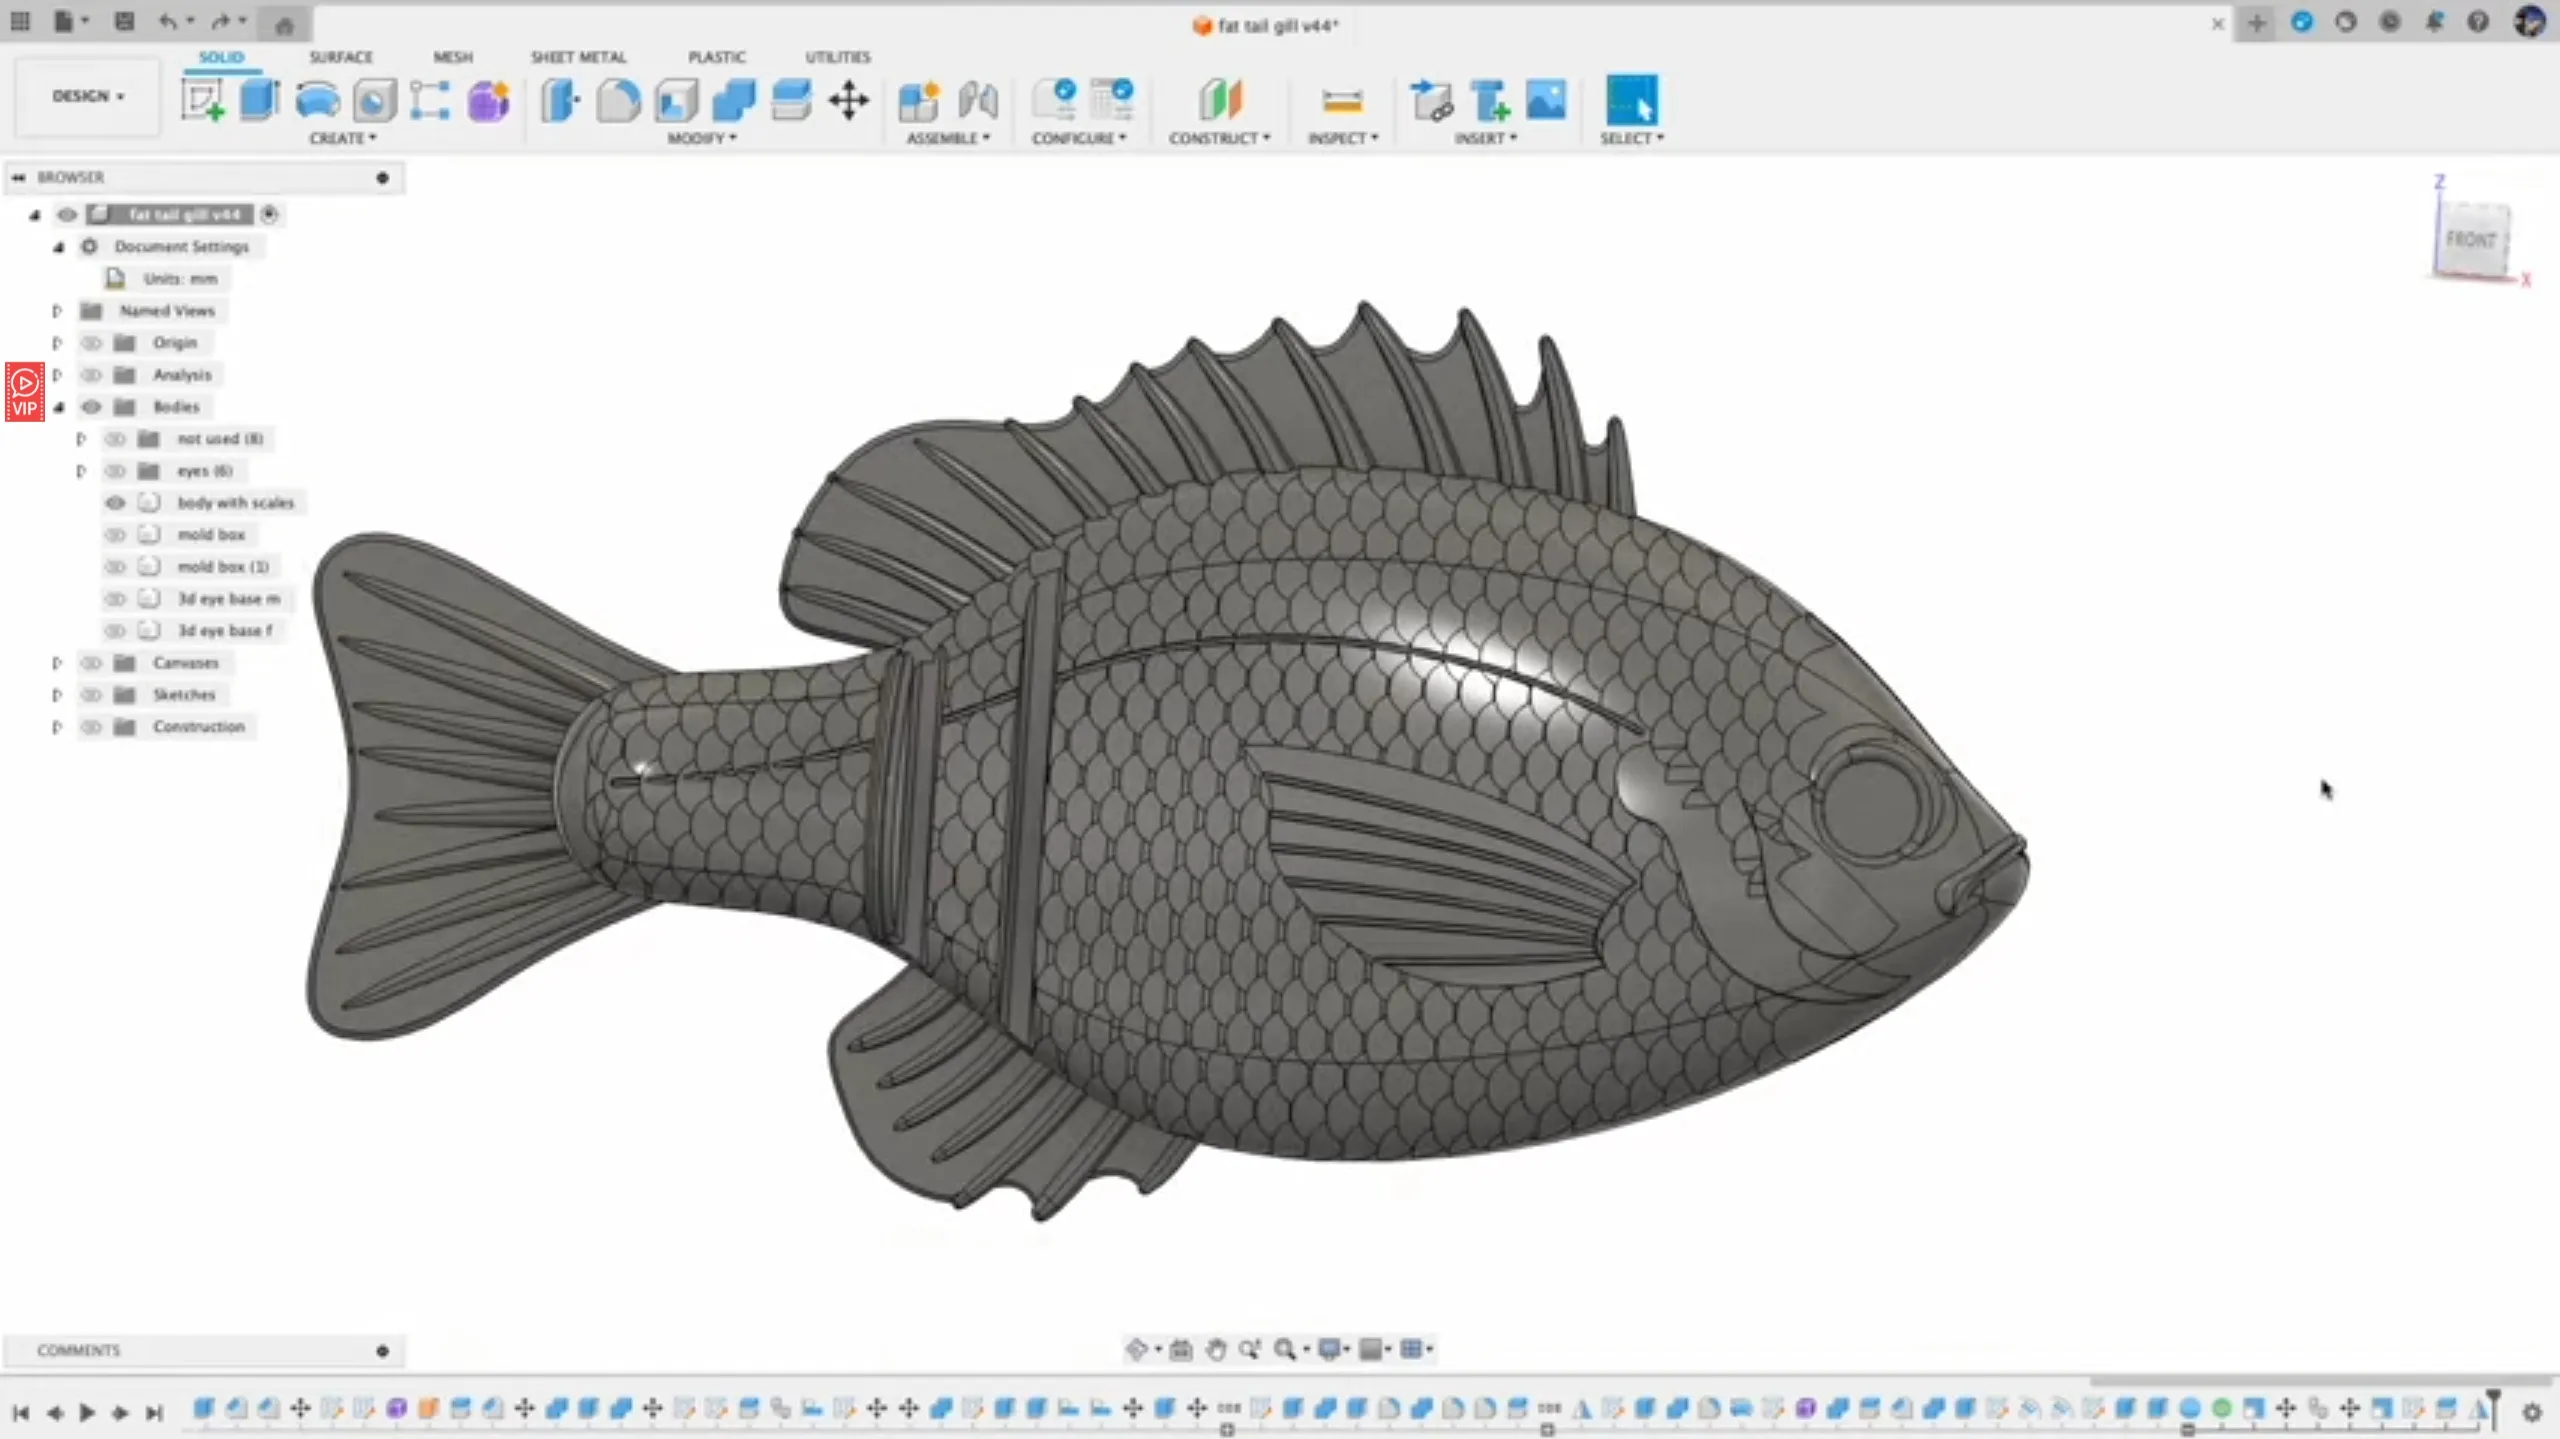Select the Move/Copy tool
2560x1439 pixels.
849,100
